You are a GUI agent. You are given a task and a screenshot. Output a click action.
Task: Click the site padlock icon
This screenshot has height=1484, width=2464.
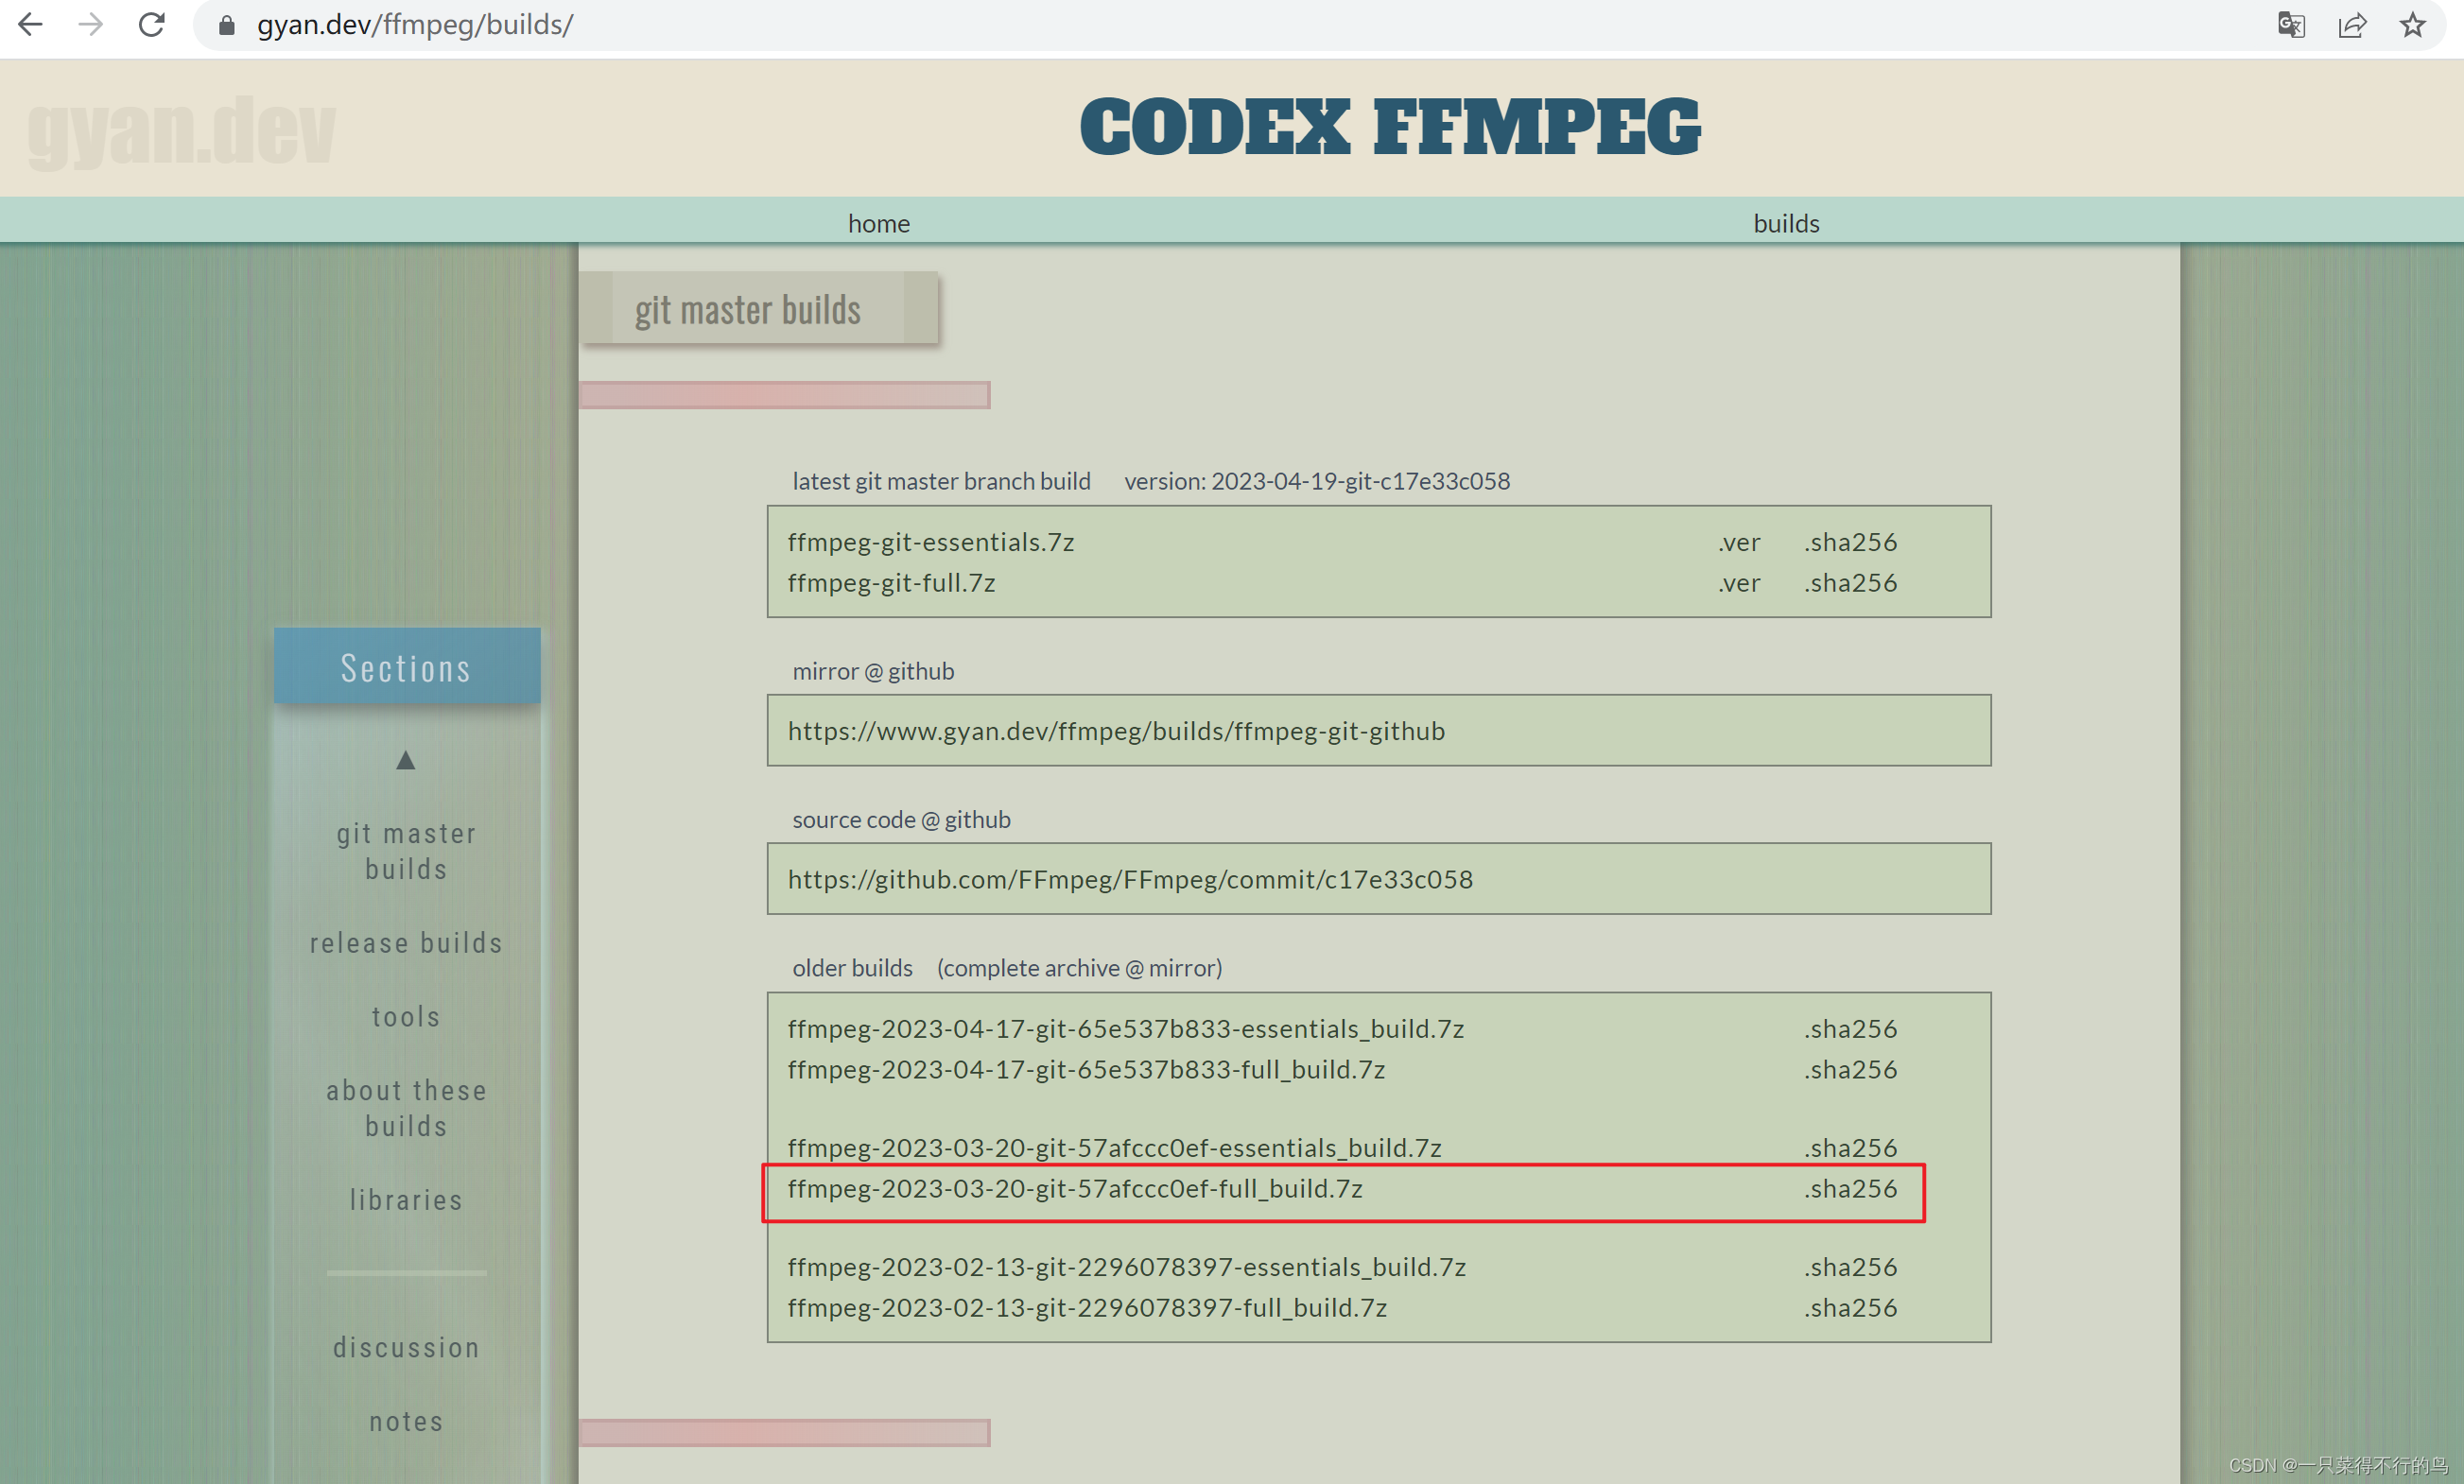pyautogui.click(x=226, y=25)
